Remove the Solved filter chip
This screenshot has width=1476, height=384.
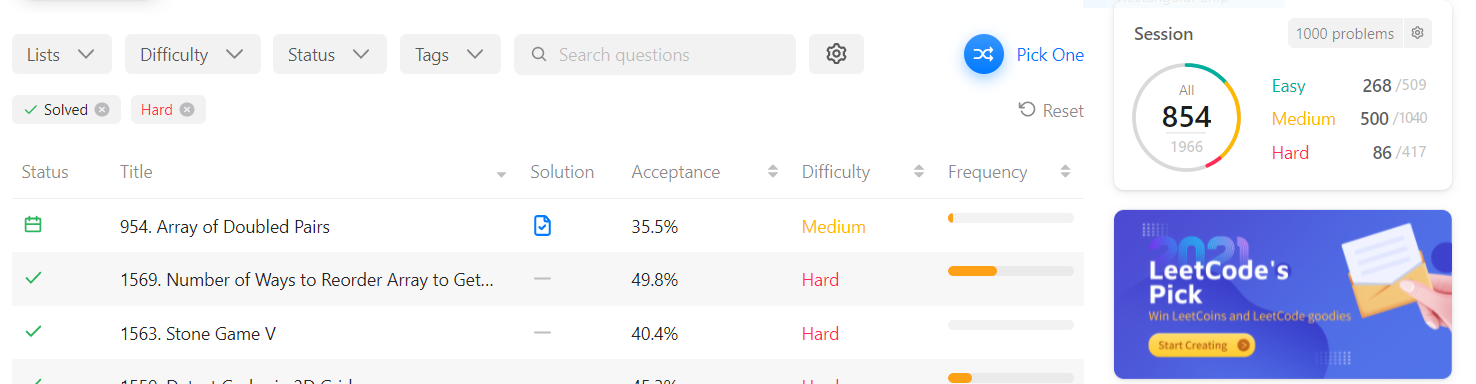tap(102, 110)
